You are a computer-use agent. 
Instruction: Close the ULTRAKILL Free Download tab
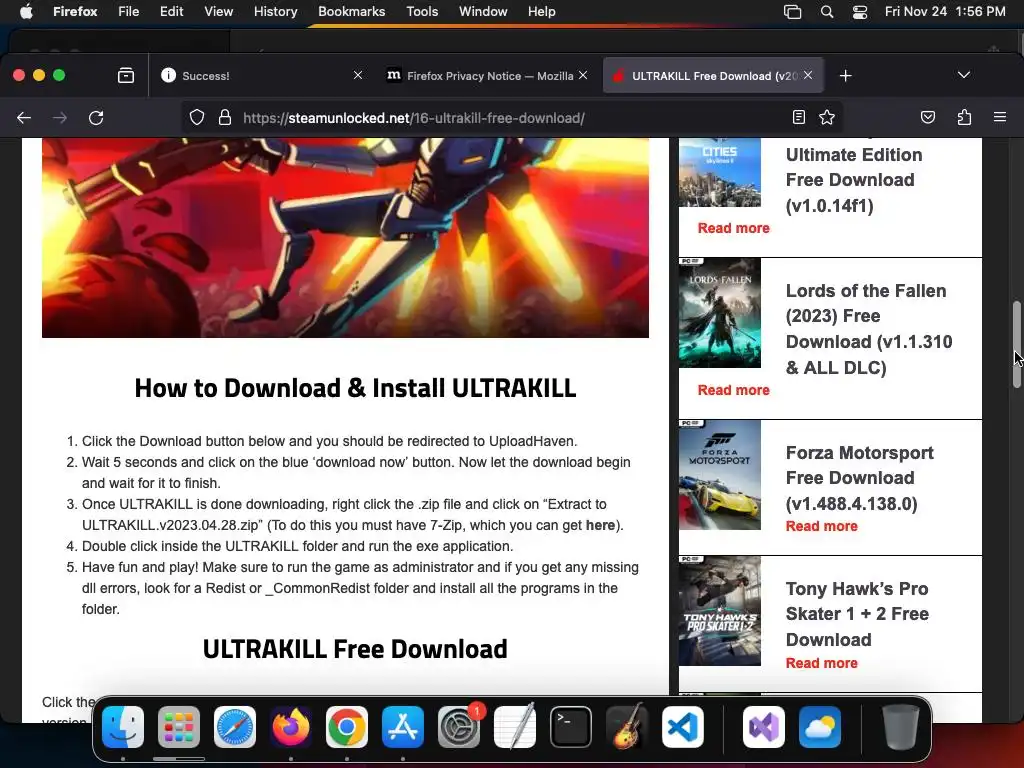pos(808,75)
